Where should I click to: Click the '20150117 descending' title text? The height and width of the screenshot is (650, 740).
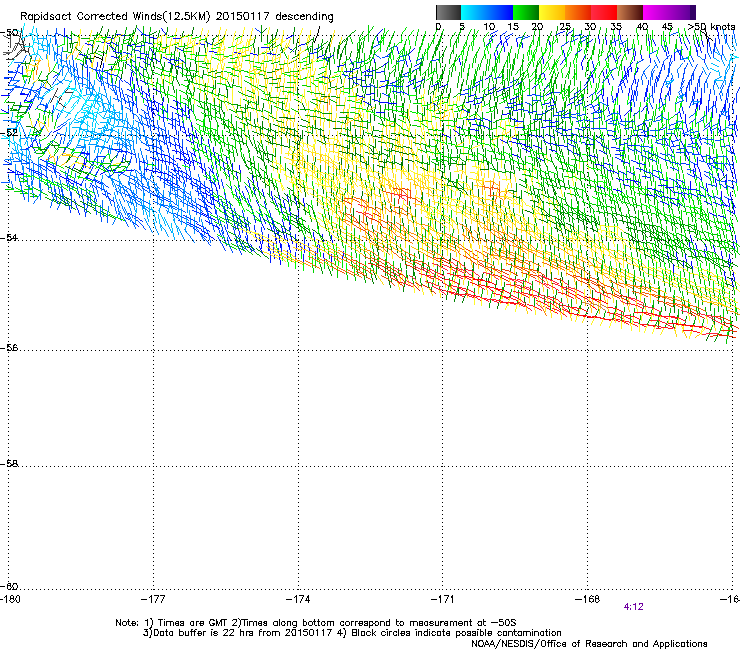tap(275, 17)
